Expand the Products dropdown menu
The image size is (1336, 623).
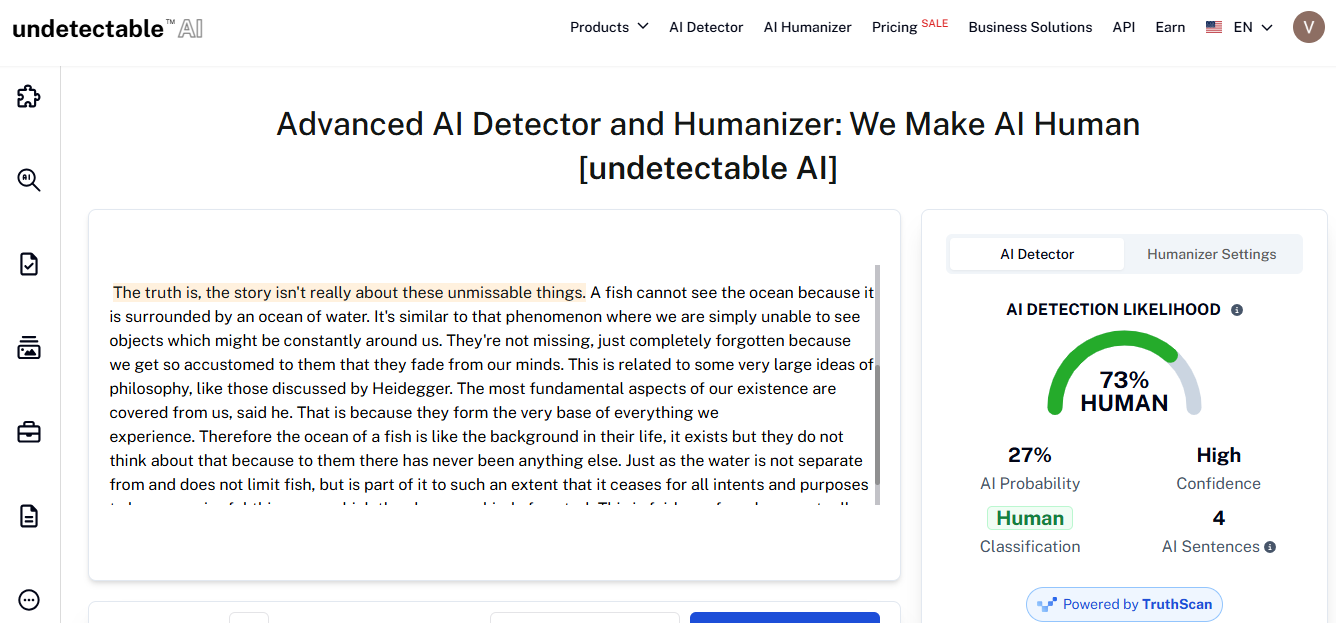pyautogui.click(x=609, y=27)
